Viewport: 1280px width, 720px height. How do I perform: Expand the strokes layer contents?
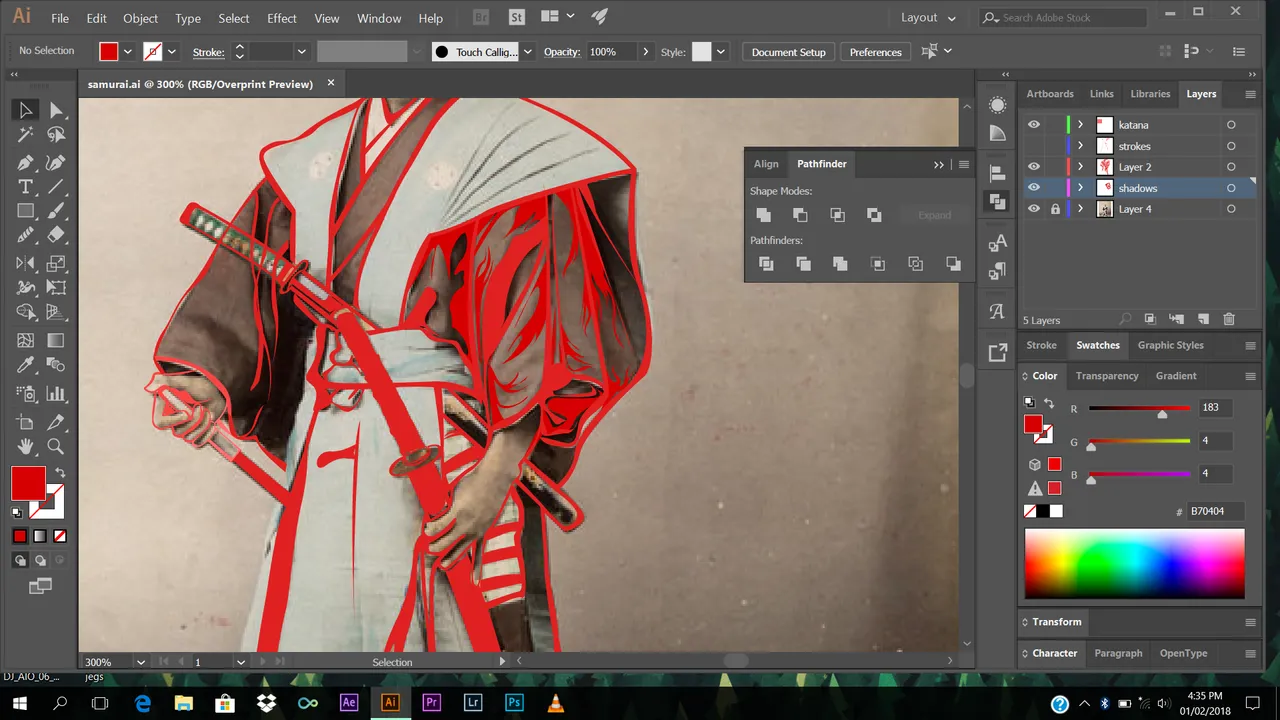(x=1080, y=146)
